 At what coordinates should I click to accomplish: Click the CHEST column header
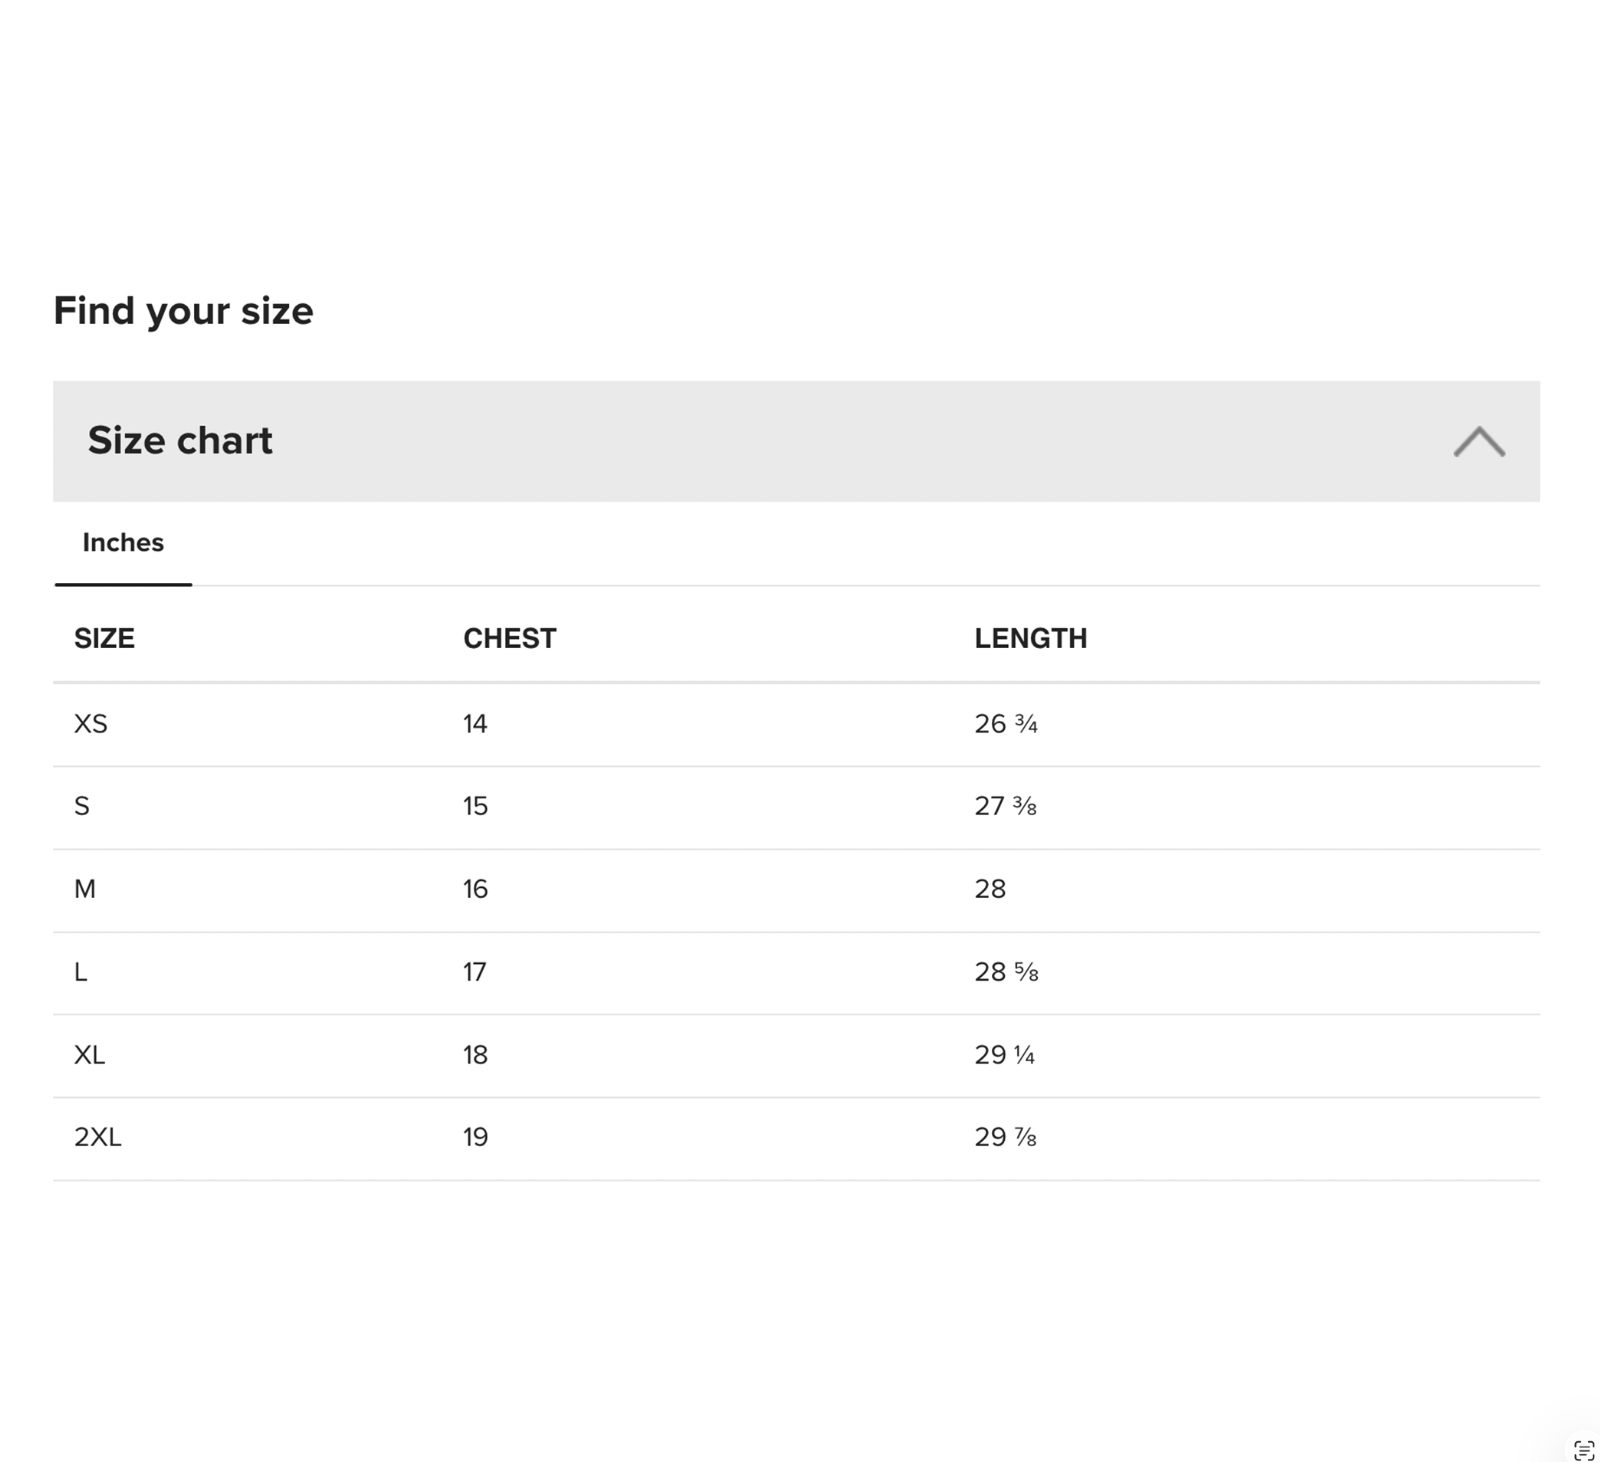[x=509, y=638]
